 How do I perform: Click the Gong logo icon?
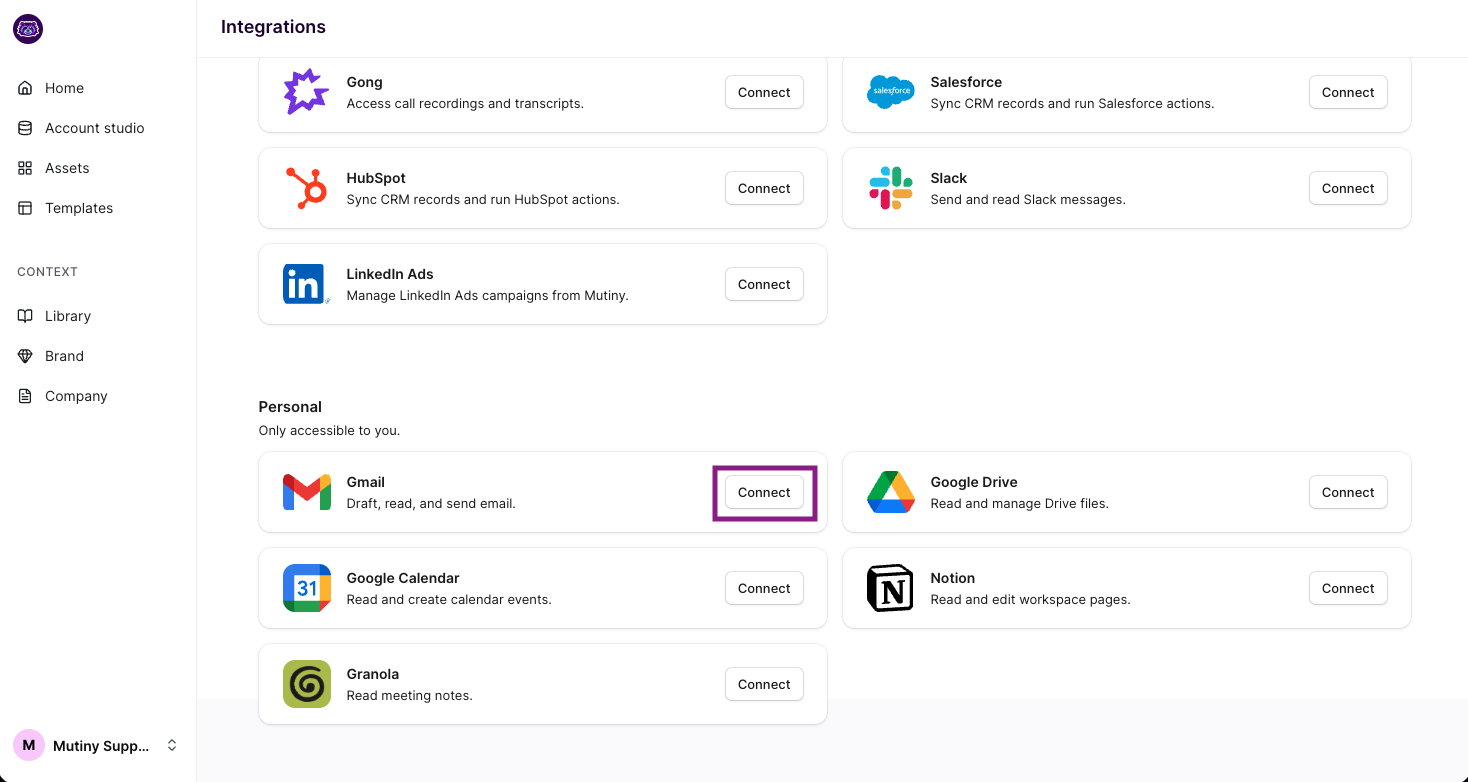pyautogui.click(x=306, y=92)
